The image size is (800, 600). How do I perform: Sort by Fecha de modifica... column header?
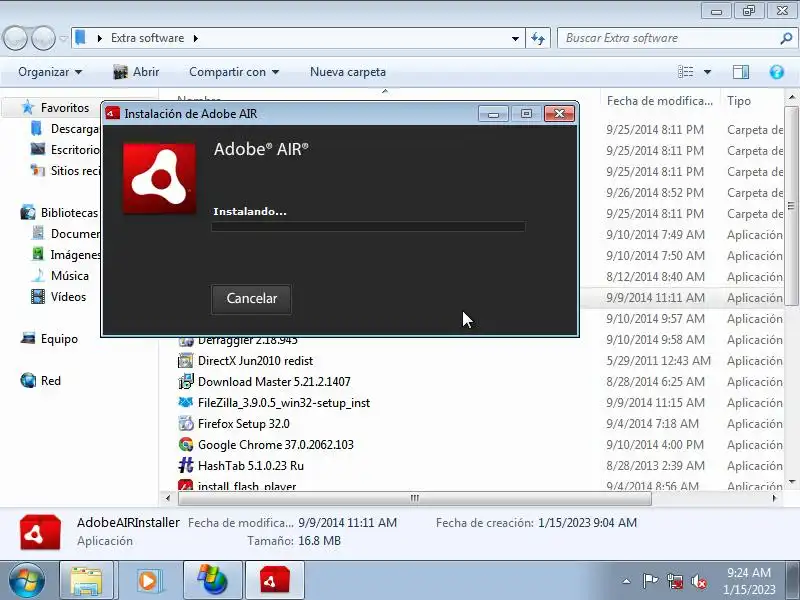point(660,101)
